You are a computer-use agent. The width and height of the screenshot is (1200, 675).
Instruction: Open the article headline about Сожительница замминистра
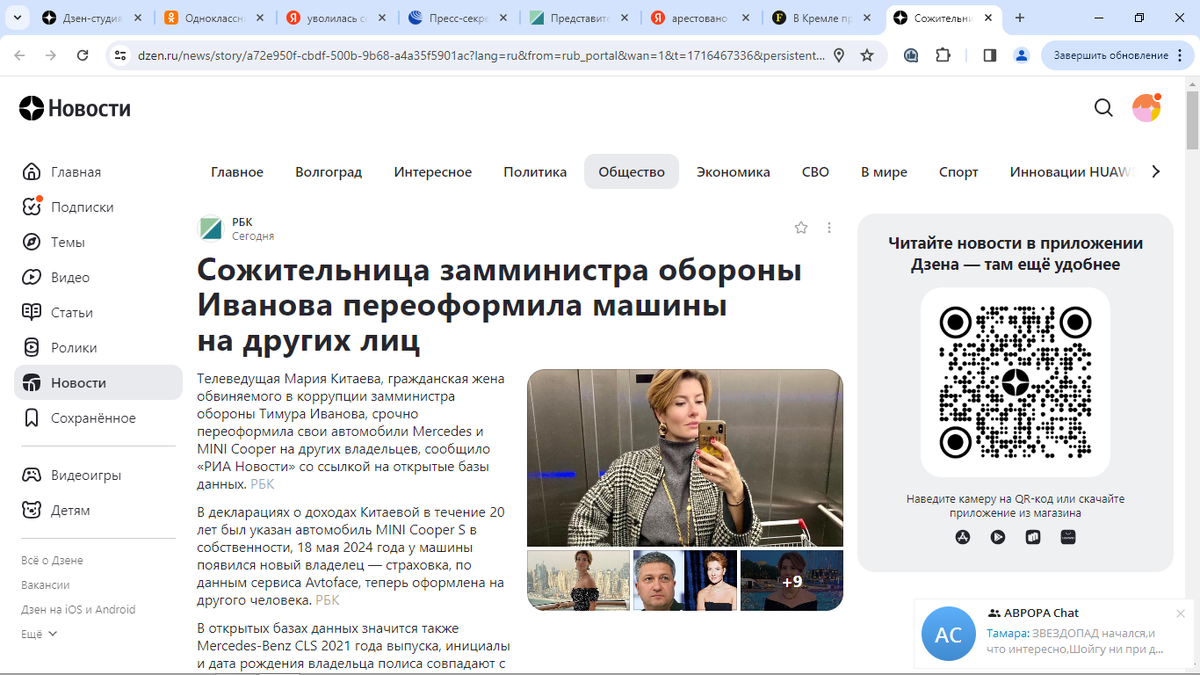pyautogui.click(x=499, y=305)
